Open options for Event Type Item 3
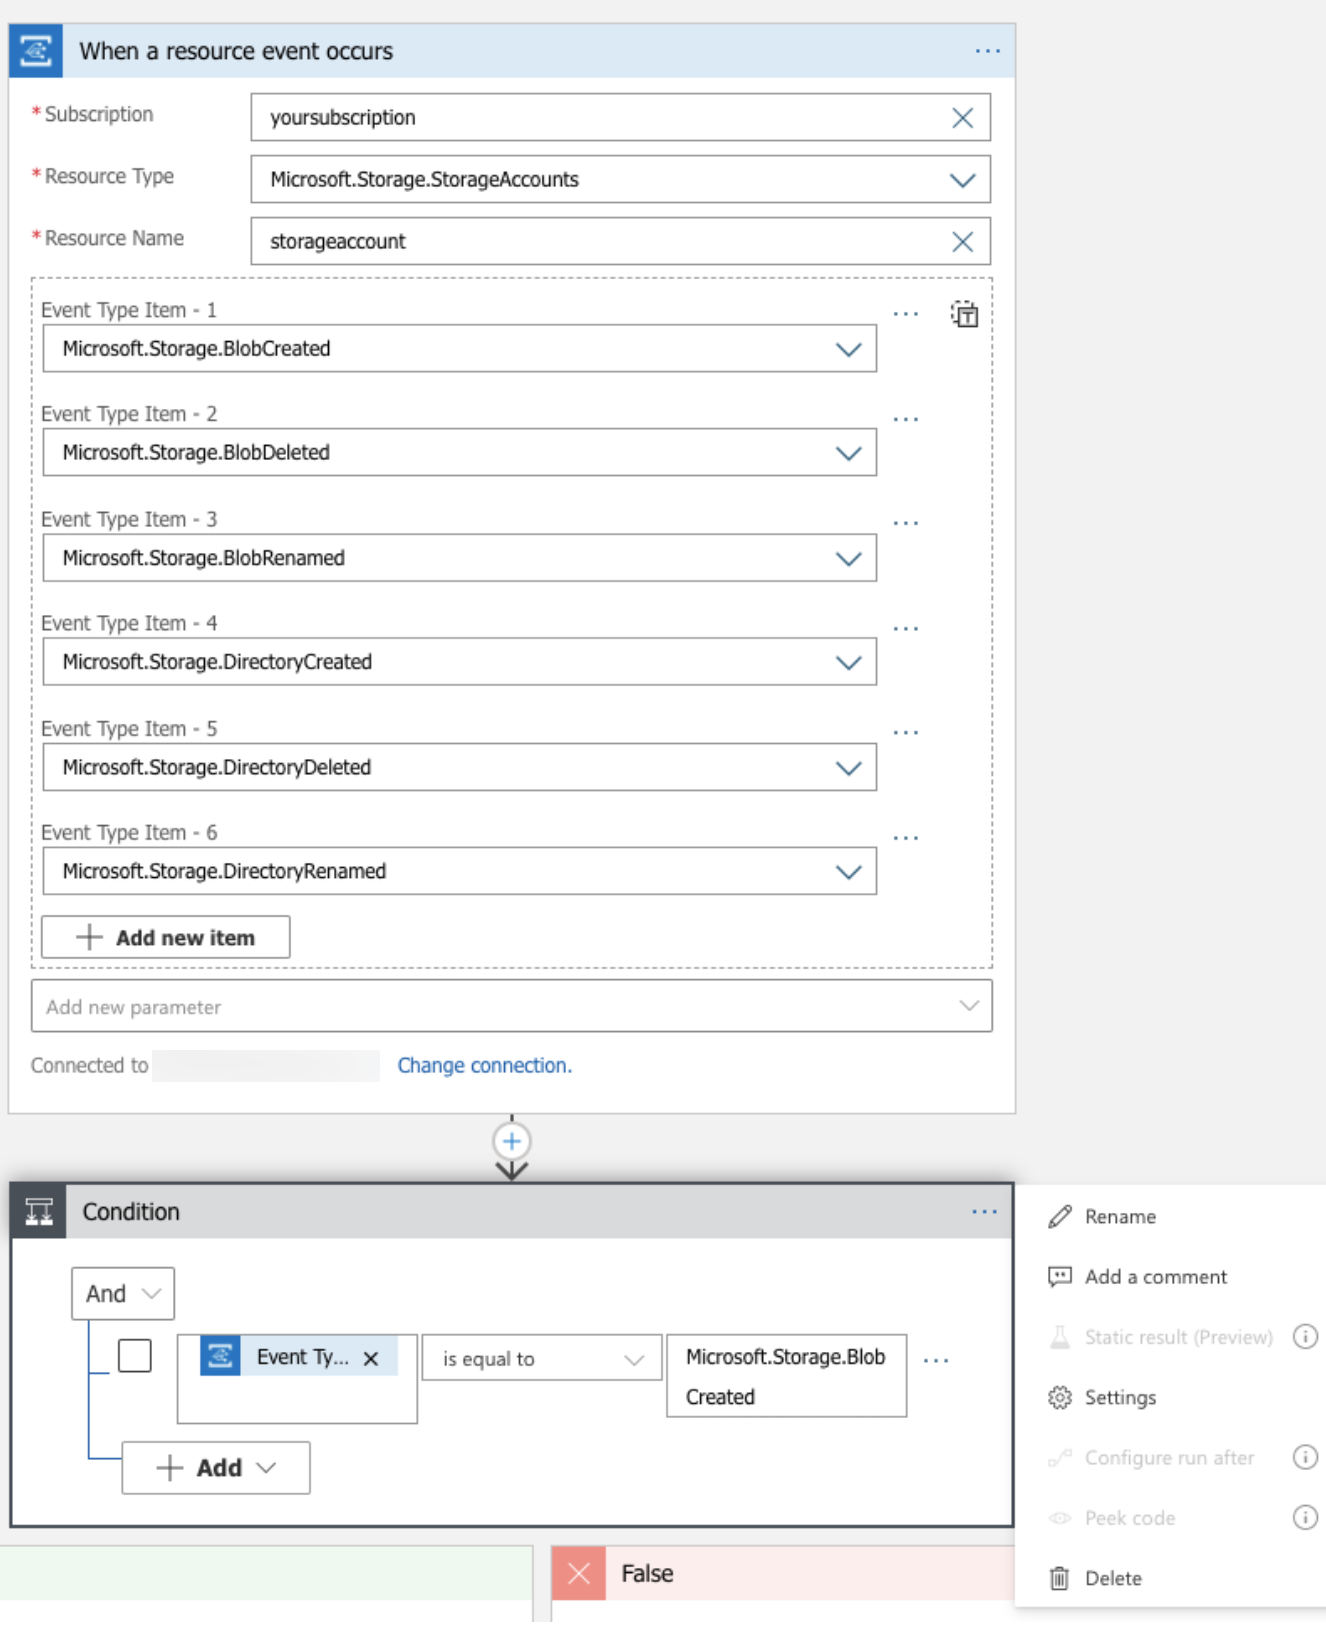Screen dimensions: 1326x1632 905,524
